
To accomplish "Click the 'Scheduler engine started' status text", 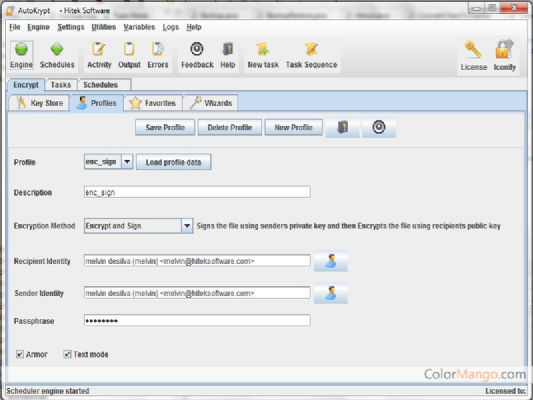I will 48,391.
